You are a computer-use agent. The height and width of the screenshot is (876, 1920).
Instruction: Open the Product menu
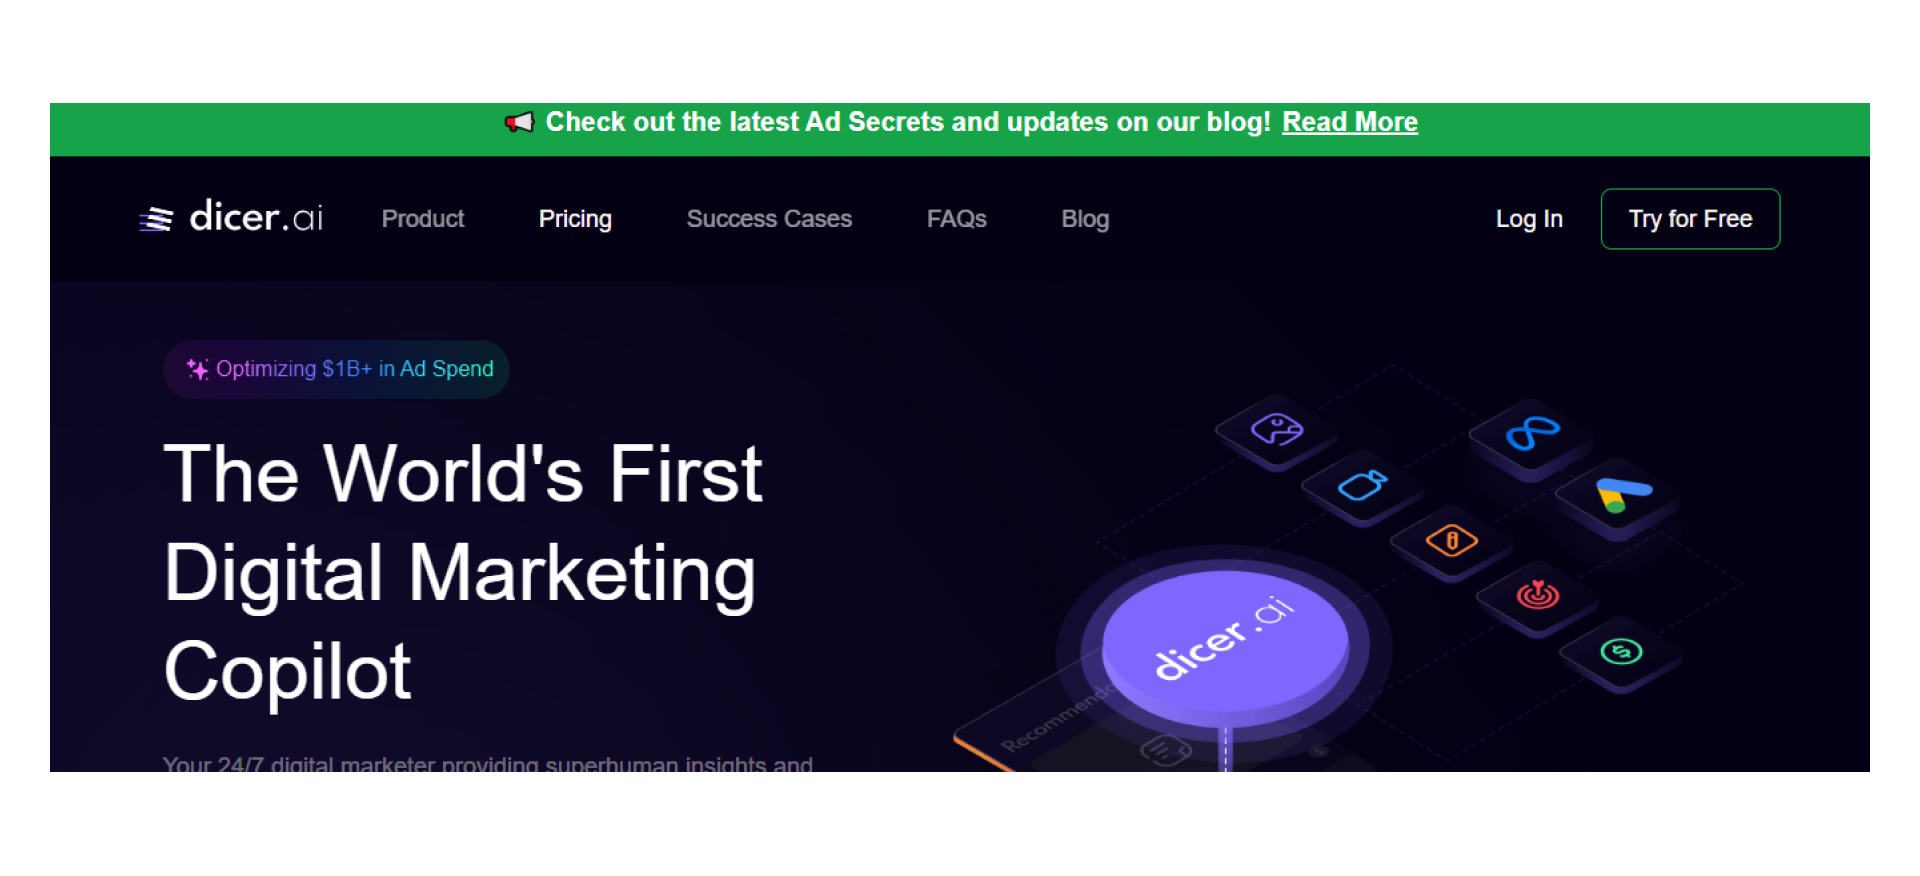[x=423, y=219]
